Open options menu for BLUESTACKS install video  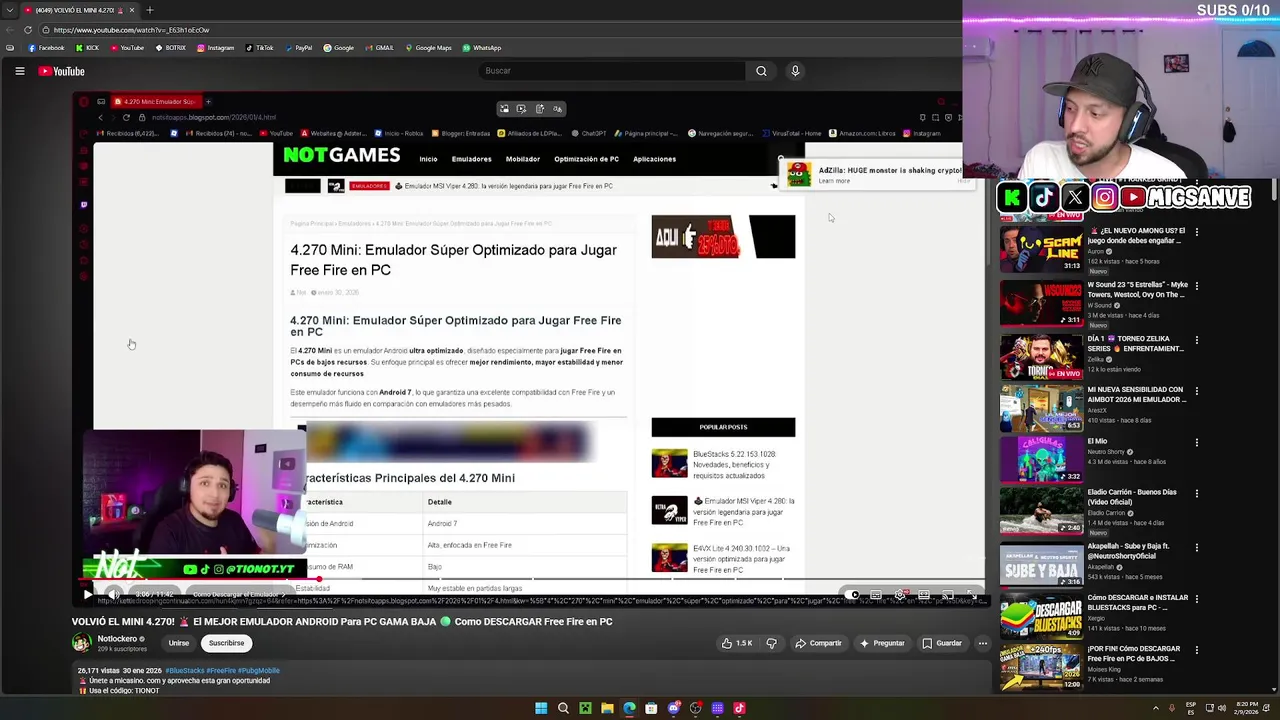point(1196,599)
